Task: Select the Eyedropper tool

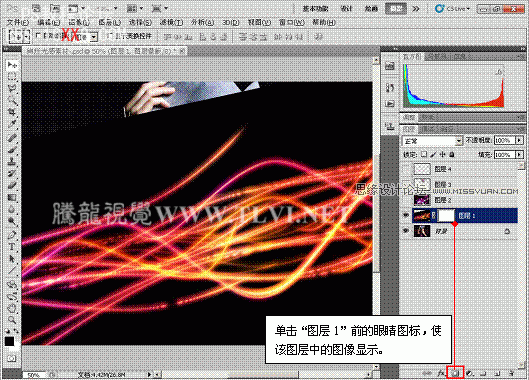Action: pos(12,125)
